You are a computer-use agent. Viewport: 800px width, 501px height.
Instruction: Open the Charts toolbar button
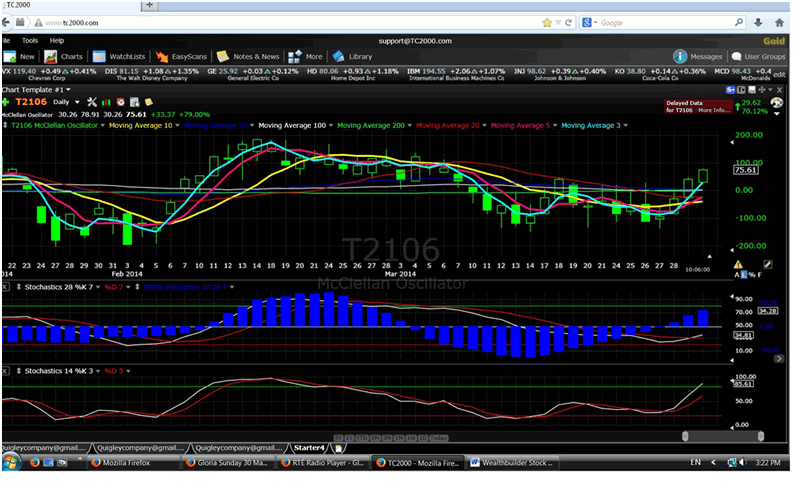tap(64, 56)
